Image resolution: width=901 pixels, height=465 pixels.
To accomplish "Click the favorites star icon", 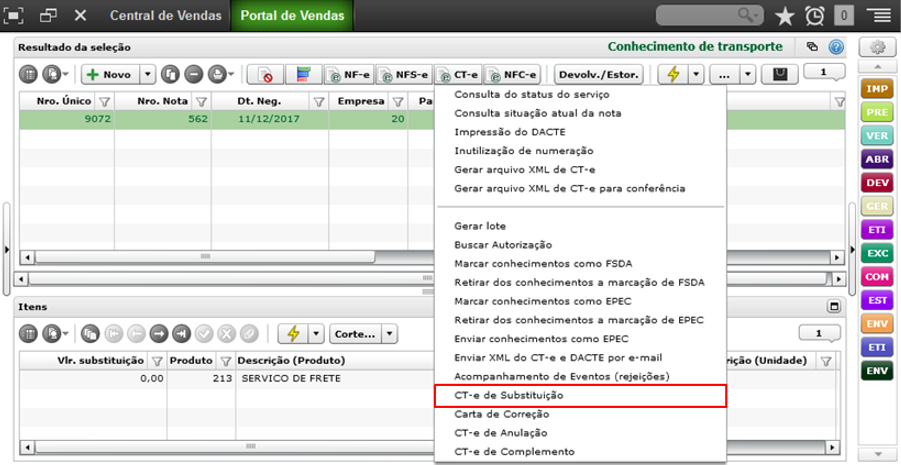I will pyautogui.click(x=784, y=16).
